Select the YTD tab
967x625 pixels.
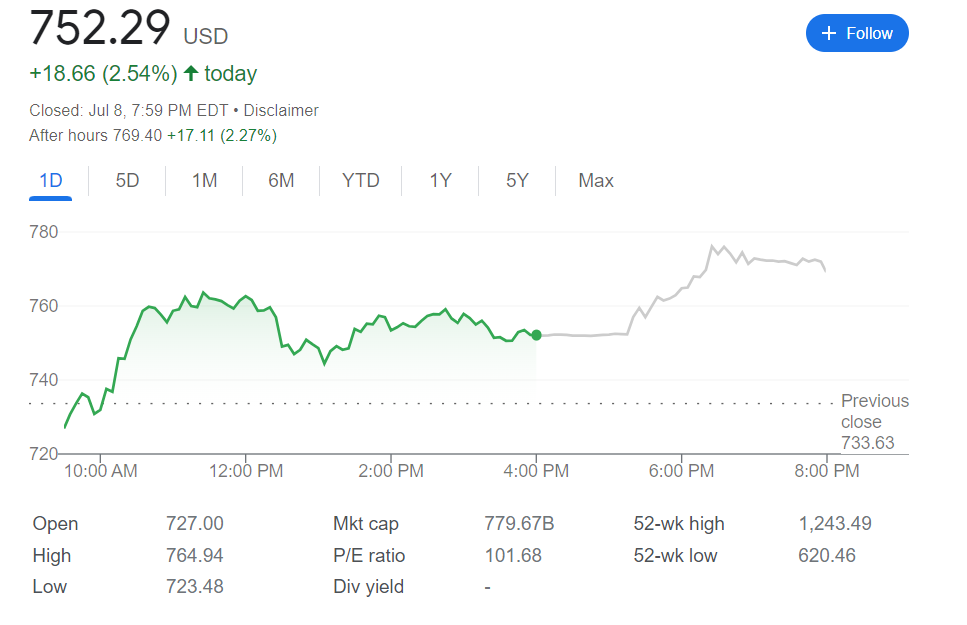[360, 181]
